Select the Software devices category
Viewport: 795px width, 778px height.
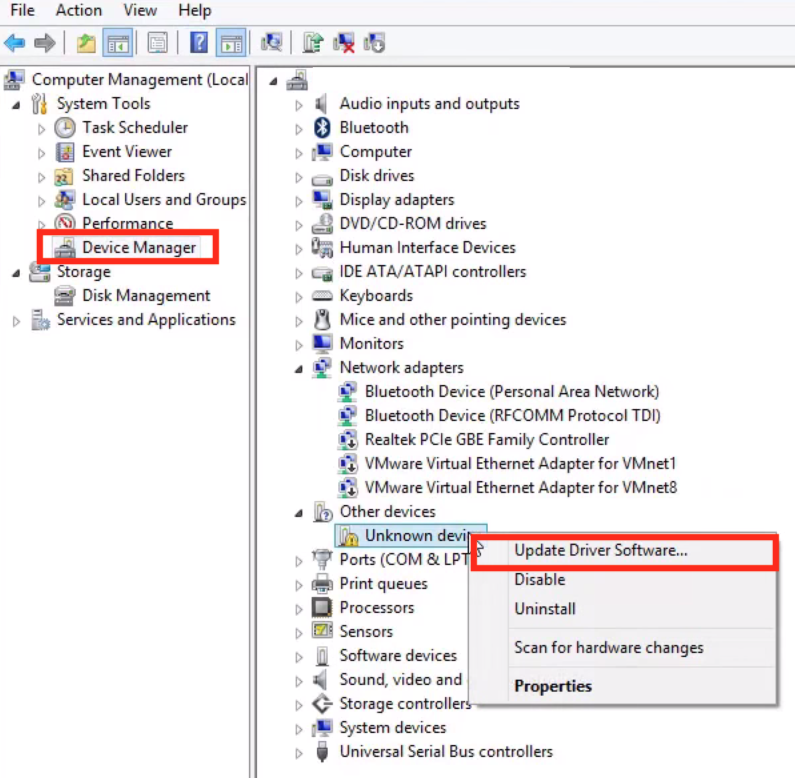click(398, 656)
